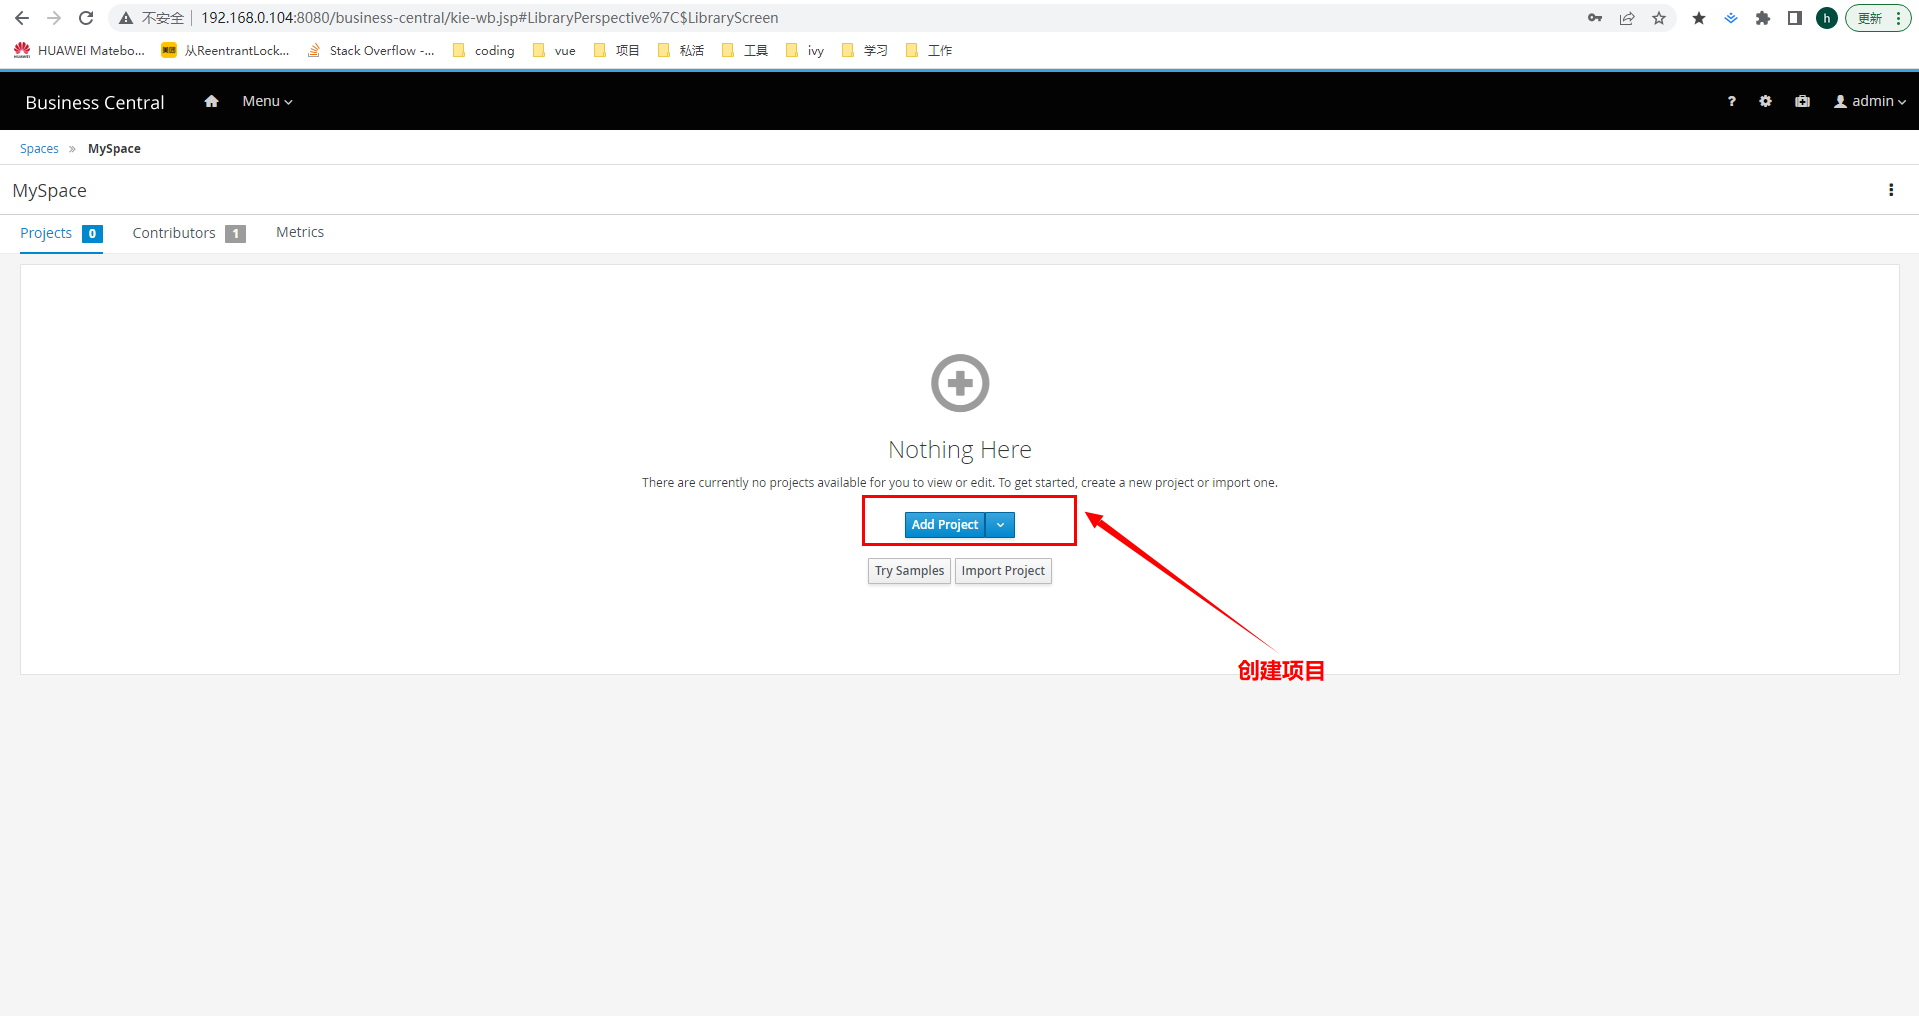Open MySpace kebab actions menu
This screenshot has width=1919, height=1016.
coord(1890,190)
